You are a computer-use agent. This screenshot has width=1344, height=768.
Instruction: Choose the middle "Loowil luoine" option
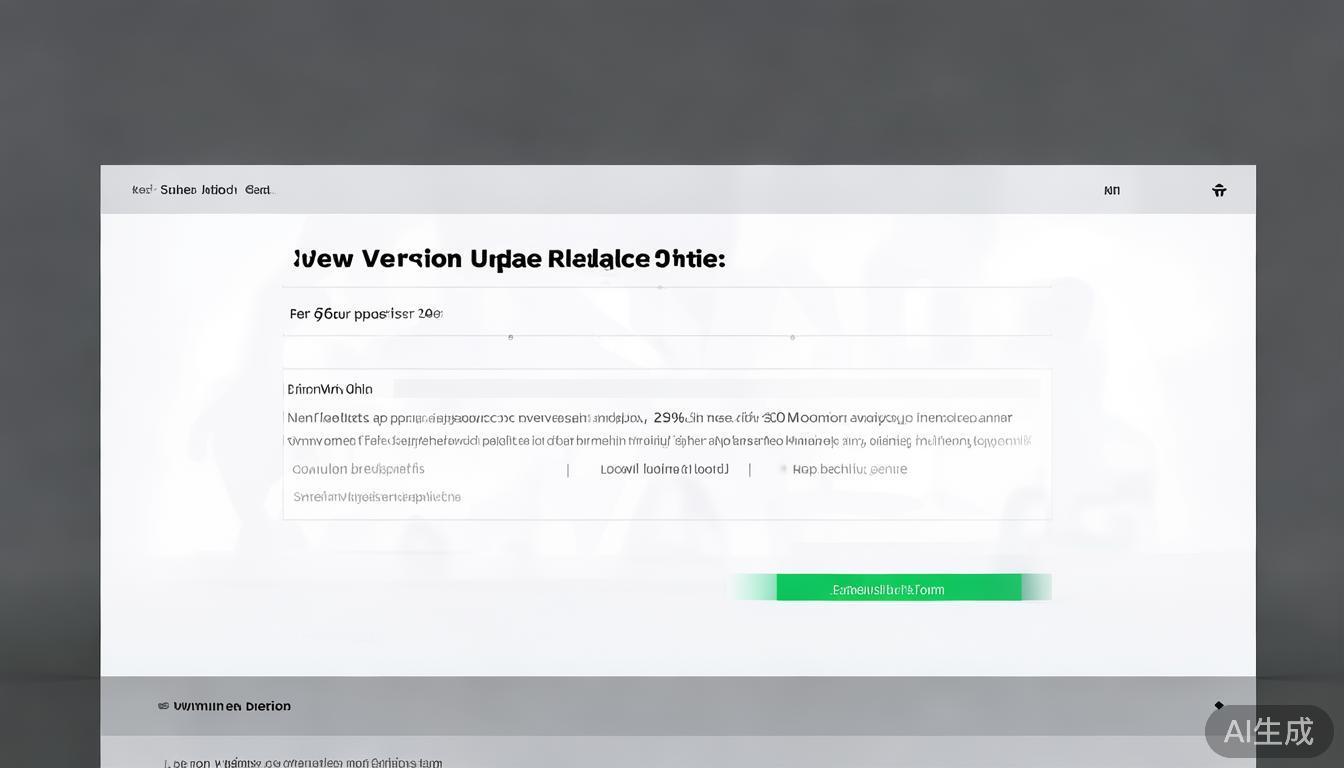point(664,469)
